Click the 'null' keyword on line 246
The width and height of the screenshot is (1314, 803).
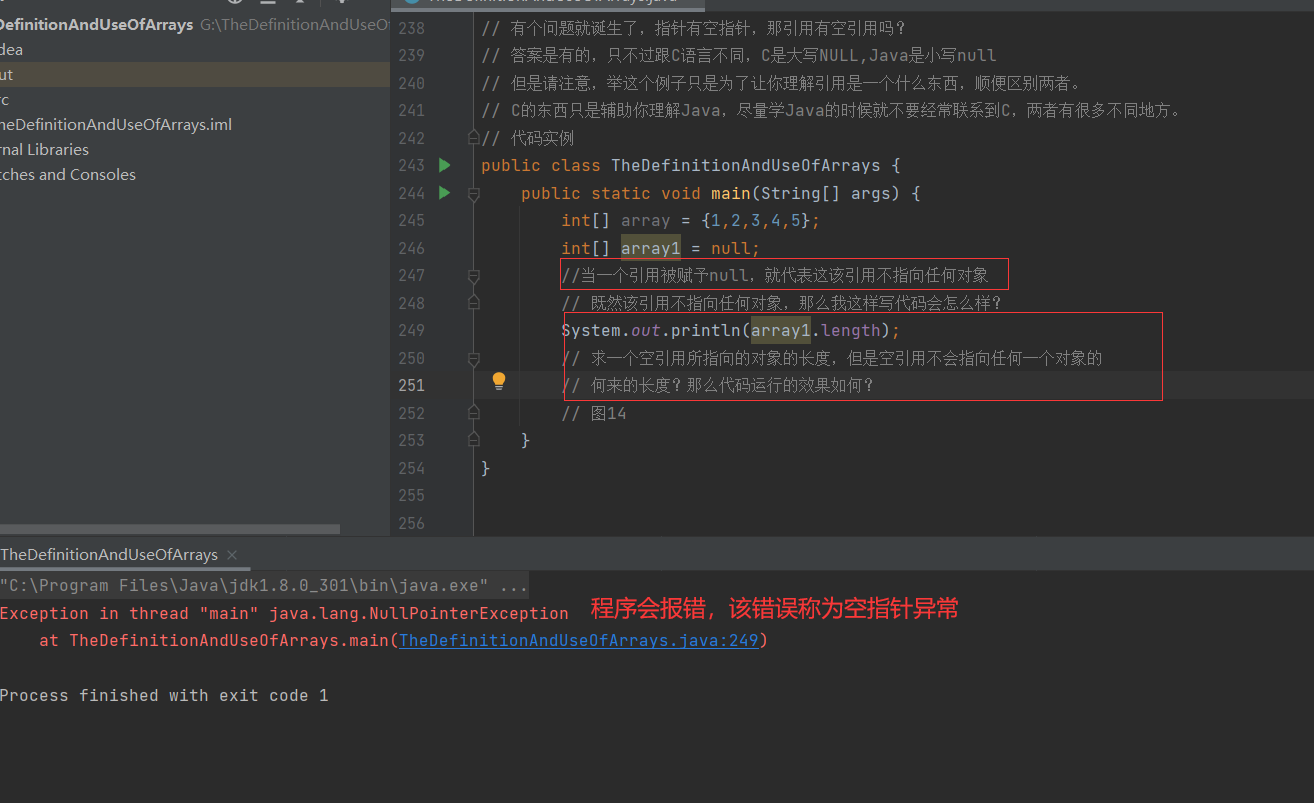pyautogui.click(x=731, y=248)
